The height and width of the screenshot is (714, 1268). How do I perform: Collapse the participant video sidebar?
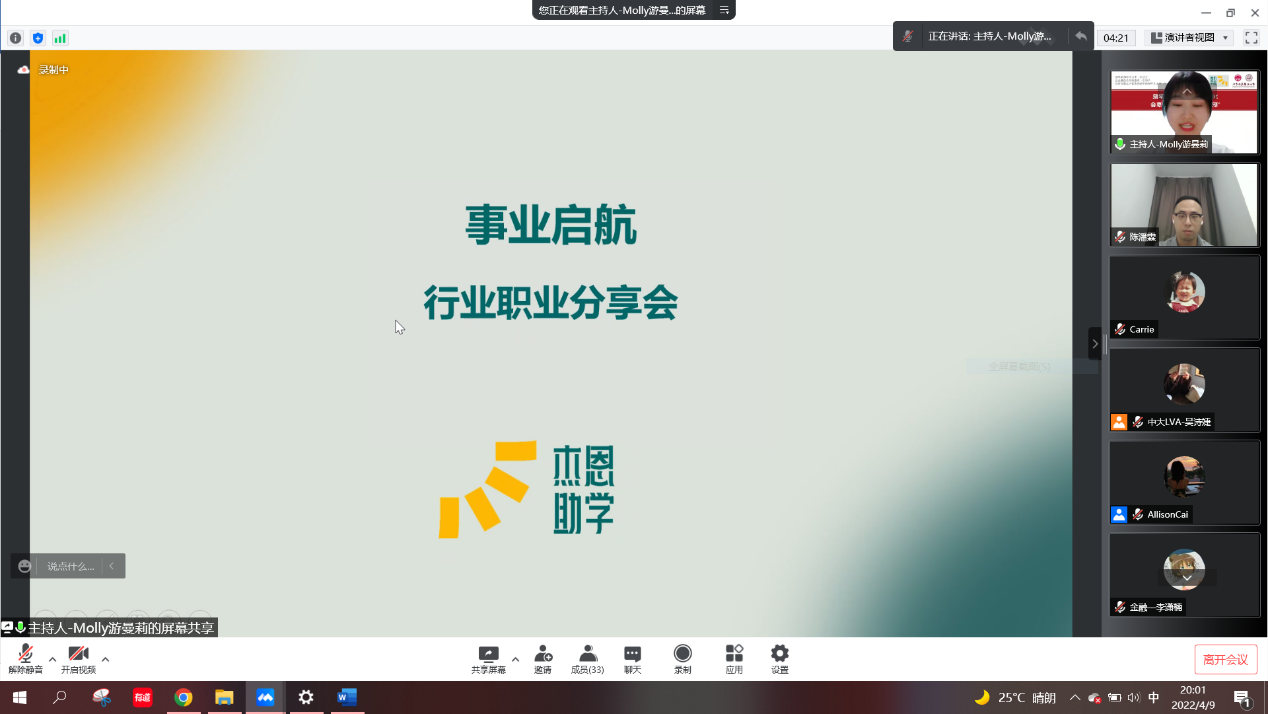pos(1095,343)
